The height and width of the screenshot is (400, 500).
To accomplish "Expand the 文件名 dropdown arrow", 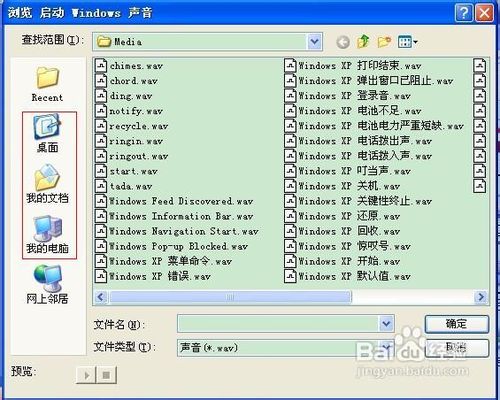I will point(386,324).
